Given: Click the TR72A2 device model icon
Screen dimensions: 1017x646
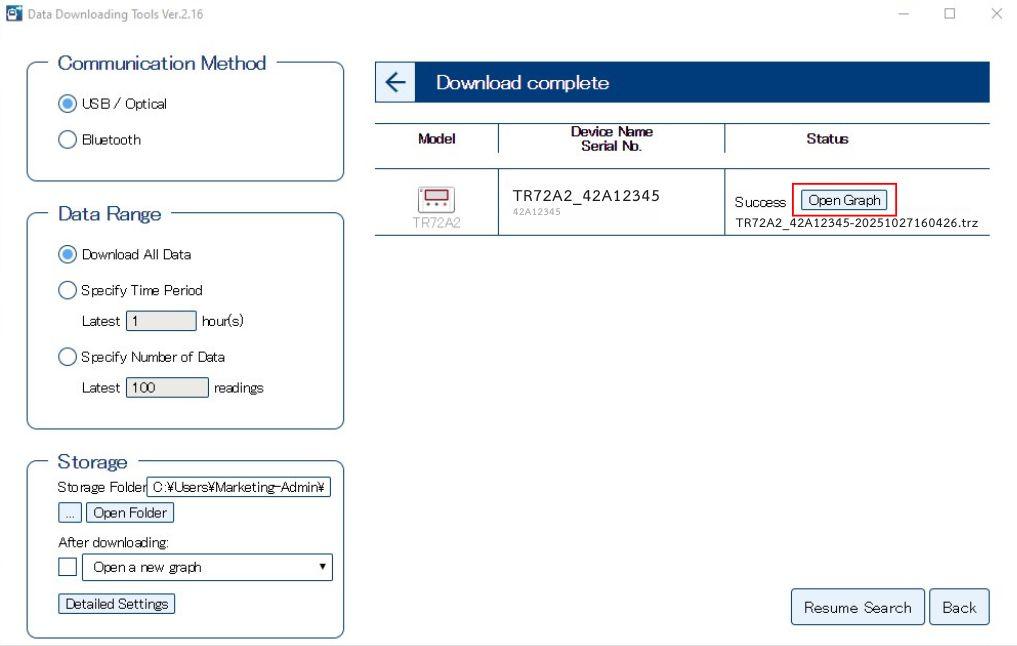Looking at the screenshot, I should tap(436, 199).
